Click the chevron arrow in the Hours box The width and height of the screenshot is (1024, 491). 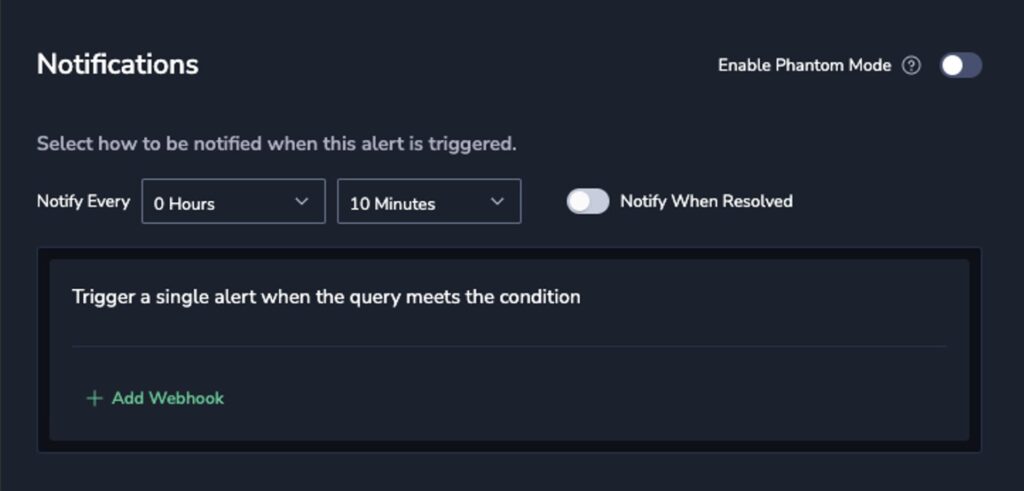302,202
